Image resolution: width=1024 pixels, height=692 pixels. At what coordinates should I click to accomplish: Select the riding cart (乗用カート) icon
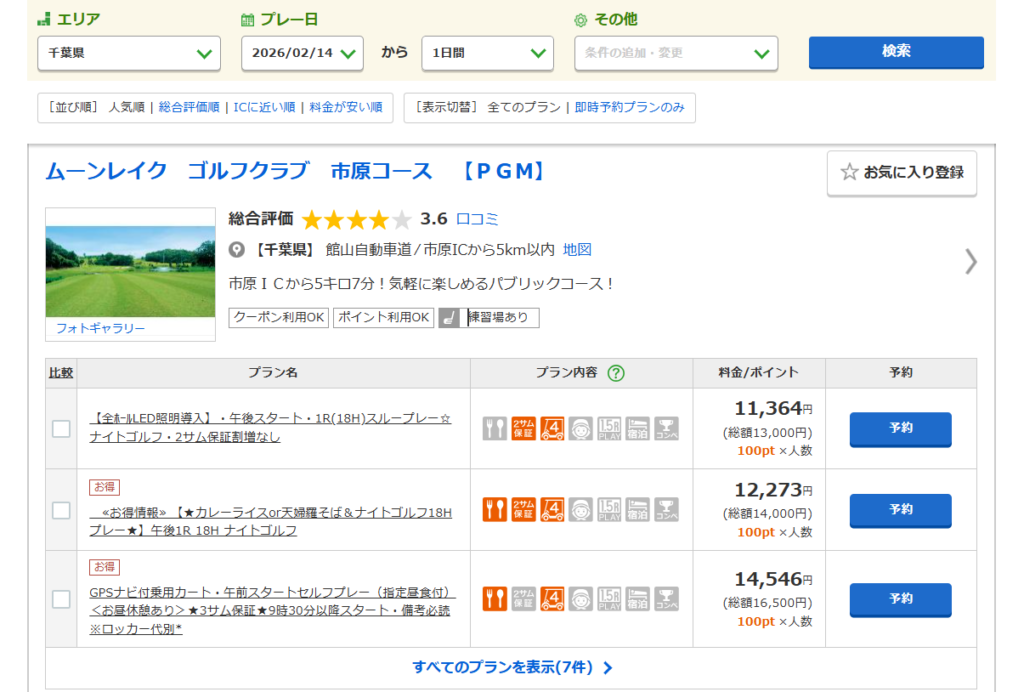(552, 428)
